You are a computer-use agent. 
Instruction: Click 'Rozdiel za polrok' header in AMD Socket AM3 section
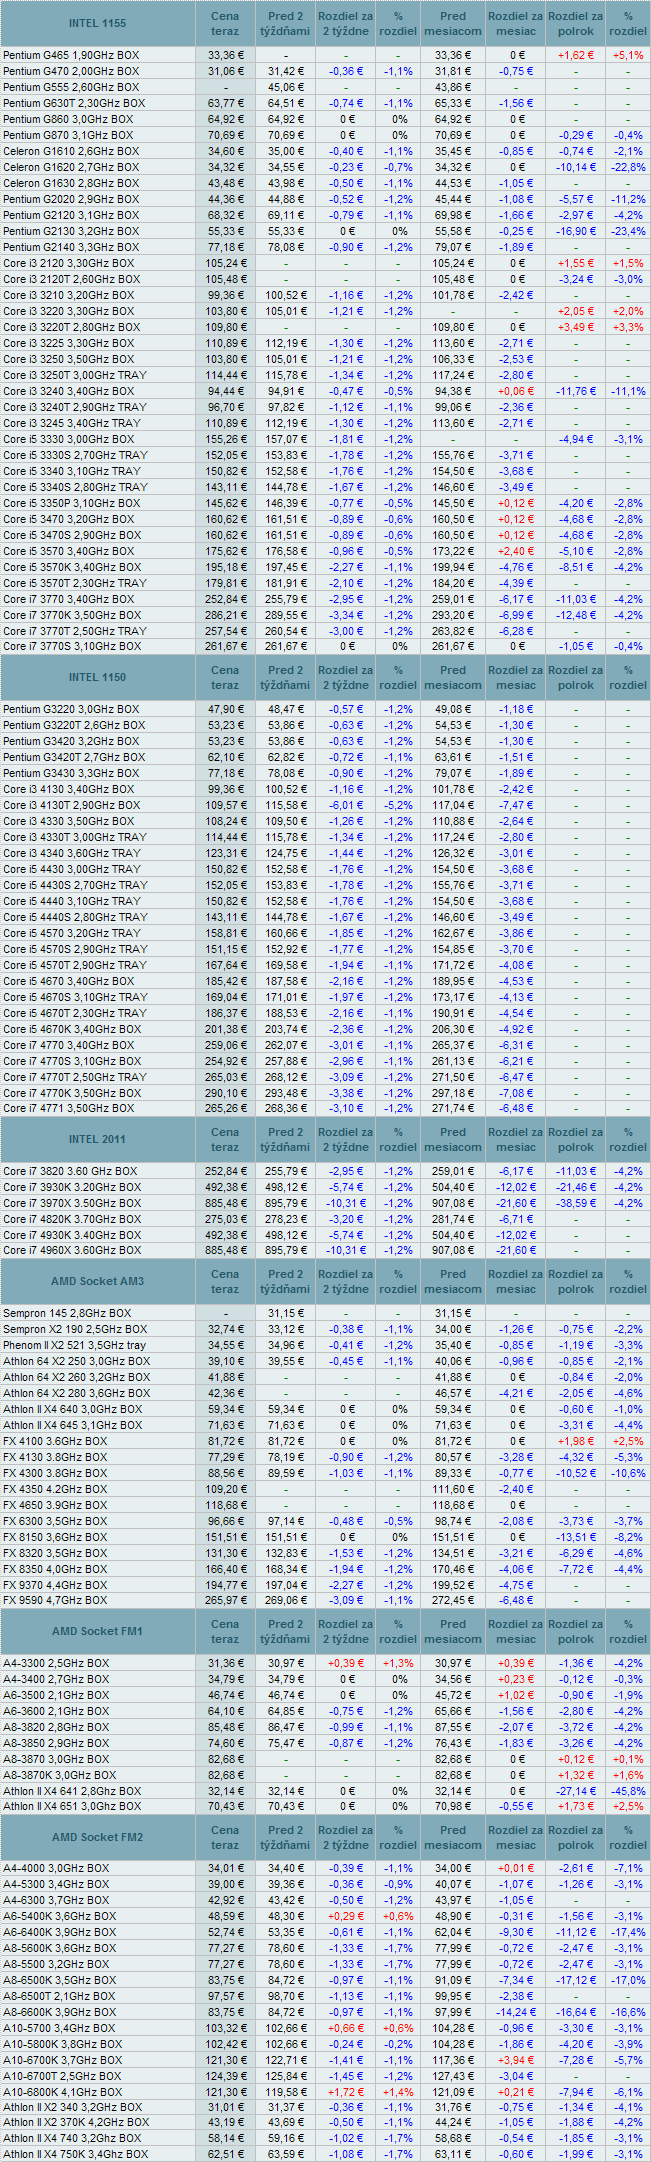coord(576,1281)
